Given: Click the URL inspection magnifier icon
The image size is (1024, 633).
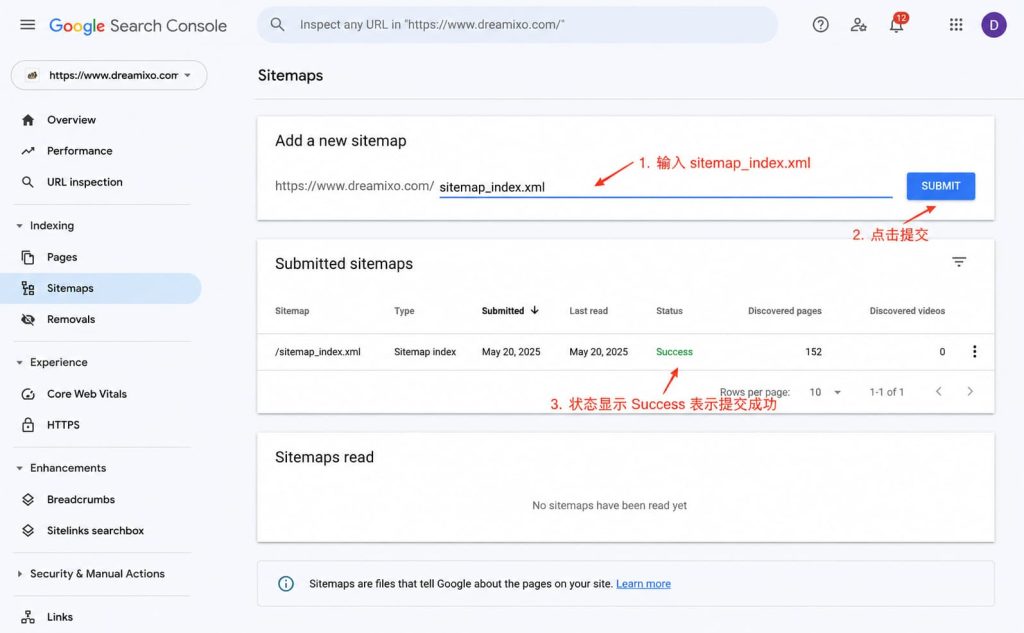Looking at the screenshot, I should pyautogui.click(x=27, y=182).
